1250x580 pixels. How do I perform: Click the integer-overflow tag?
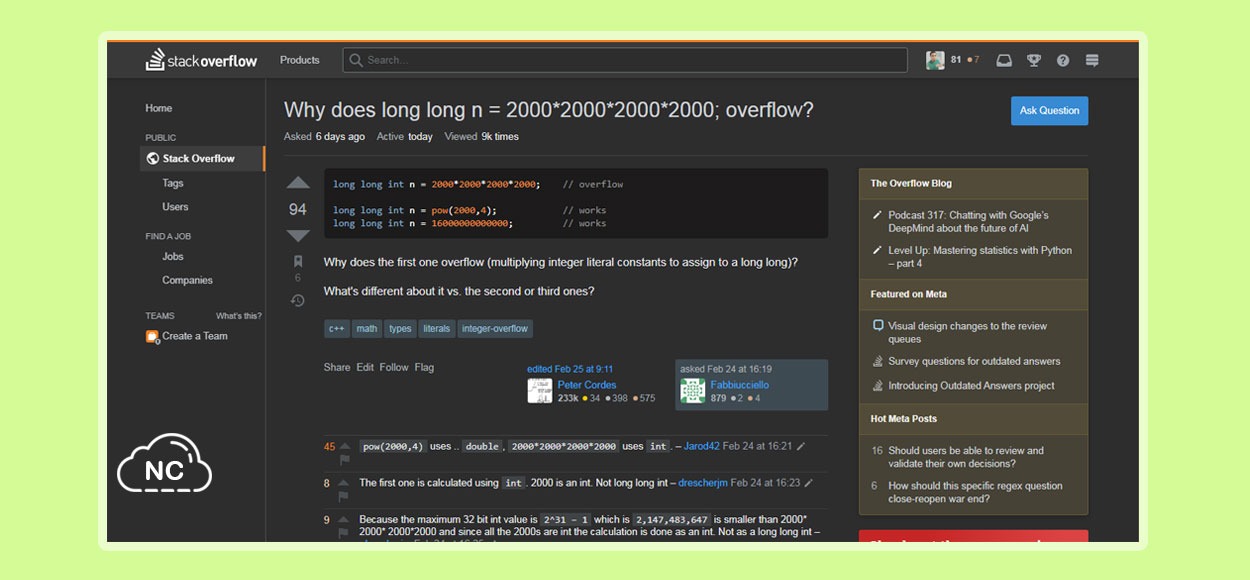pyautogui.click(x=495, y=328)
